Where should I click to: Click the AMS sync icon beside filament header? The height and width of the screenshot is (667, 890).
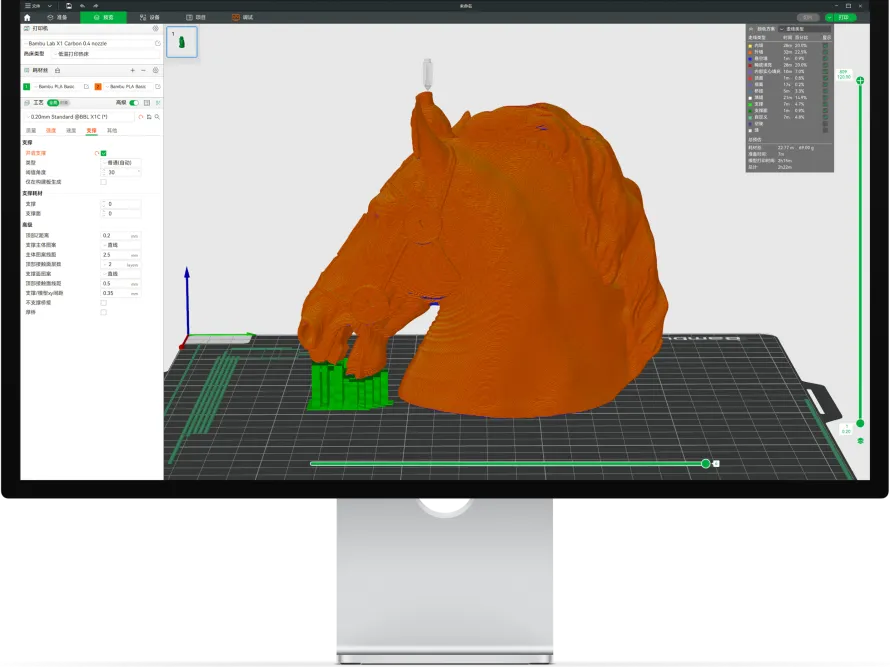(57, 70)
